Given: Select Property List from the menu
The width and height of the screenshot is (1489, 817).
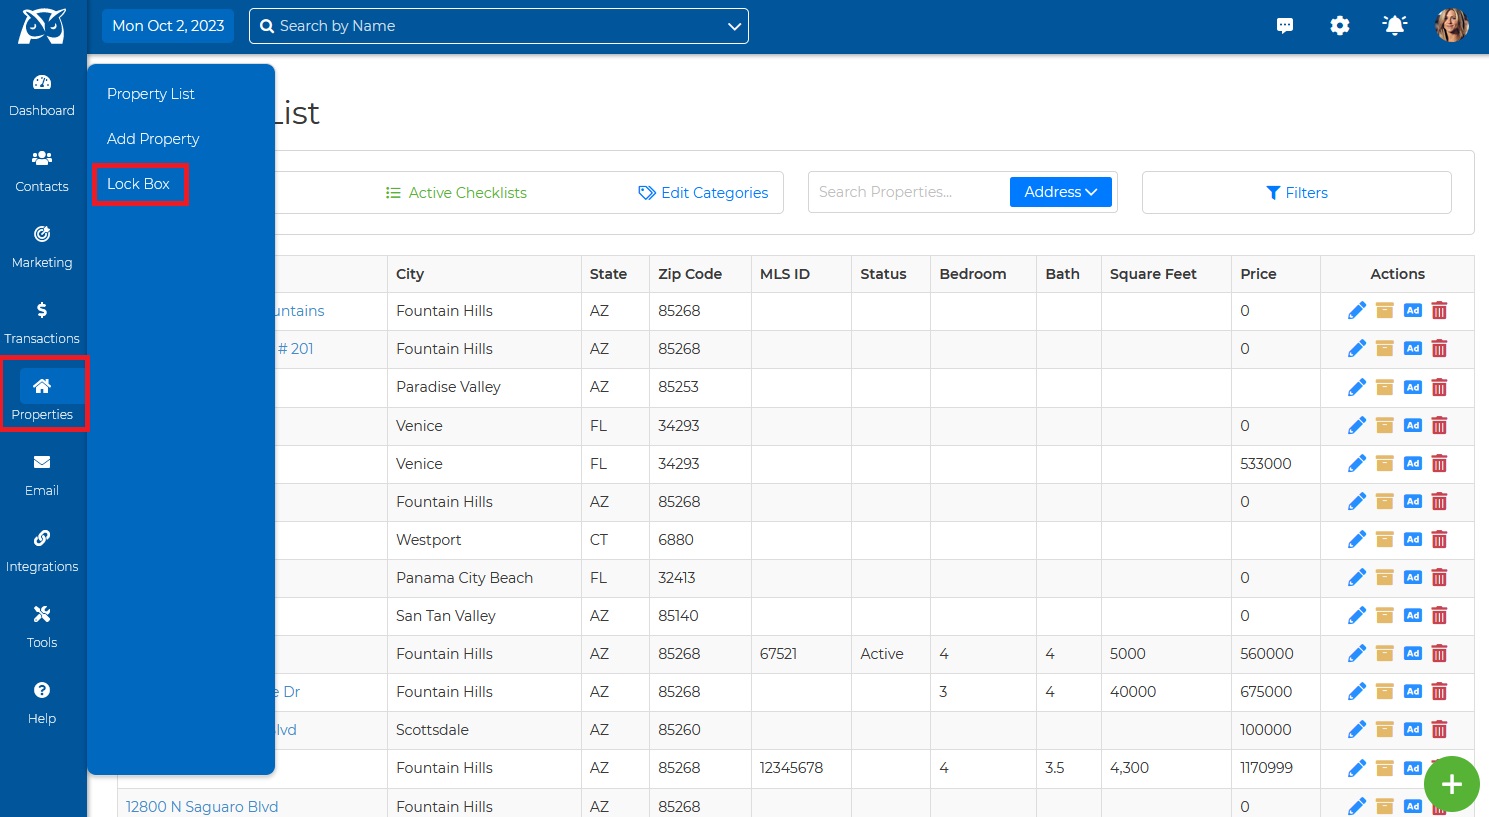Looking at the screenshot, I should [151, 94].
